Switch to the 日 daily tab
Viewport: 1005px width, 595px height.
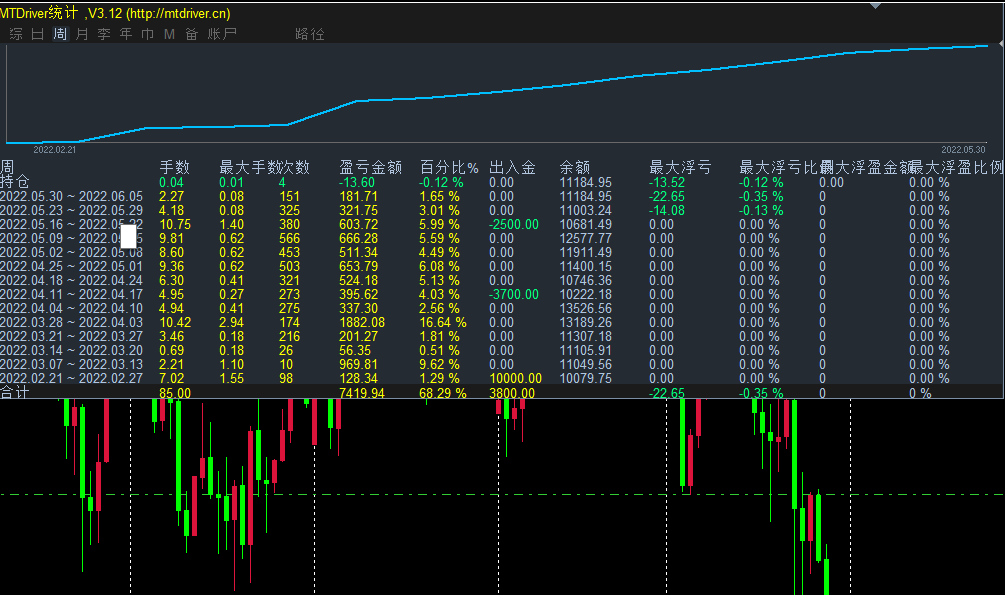point(38,34)
